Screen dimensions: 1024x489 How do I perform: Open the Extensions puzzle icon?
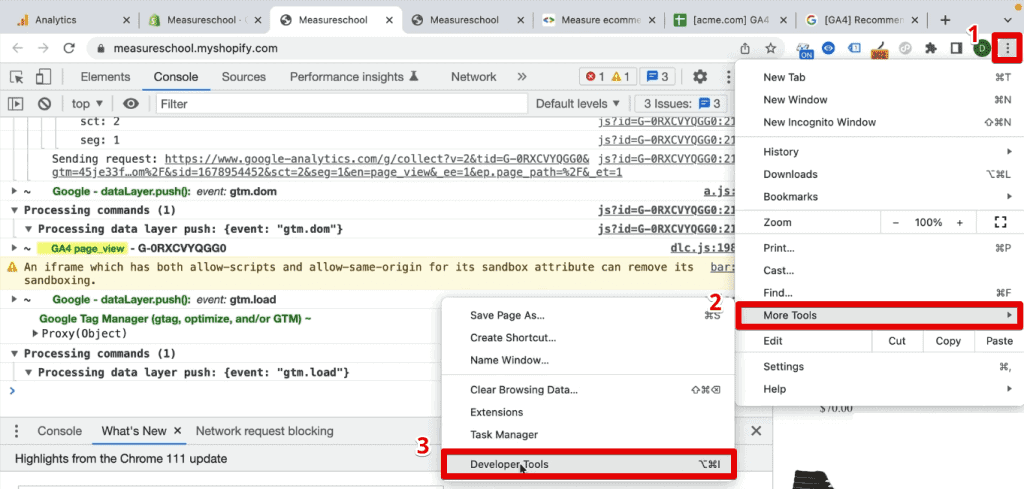coord(931,48)
